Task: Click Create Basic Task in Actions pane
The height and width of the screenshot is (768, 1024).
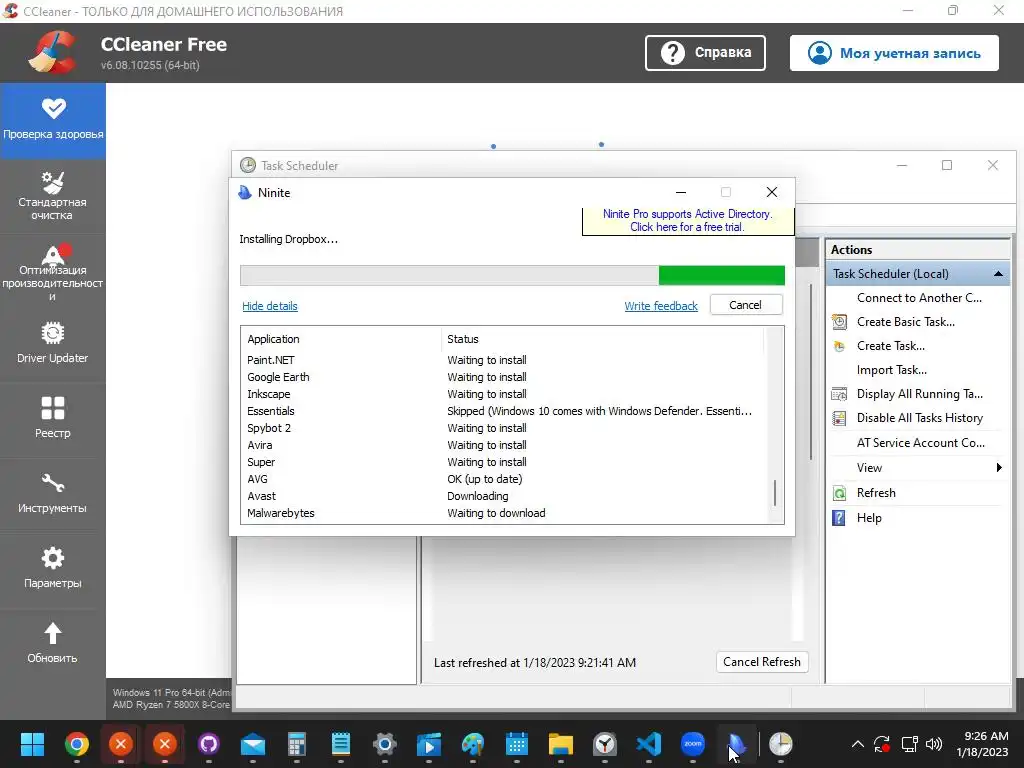Action: 905,322
